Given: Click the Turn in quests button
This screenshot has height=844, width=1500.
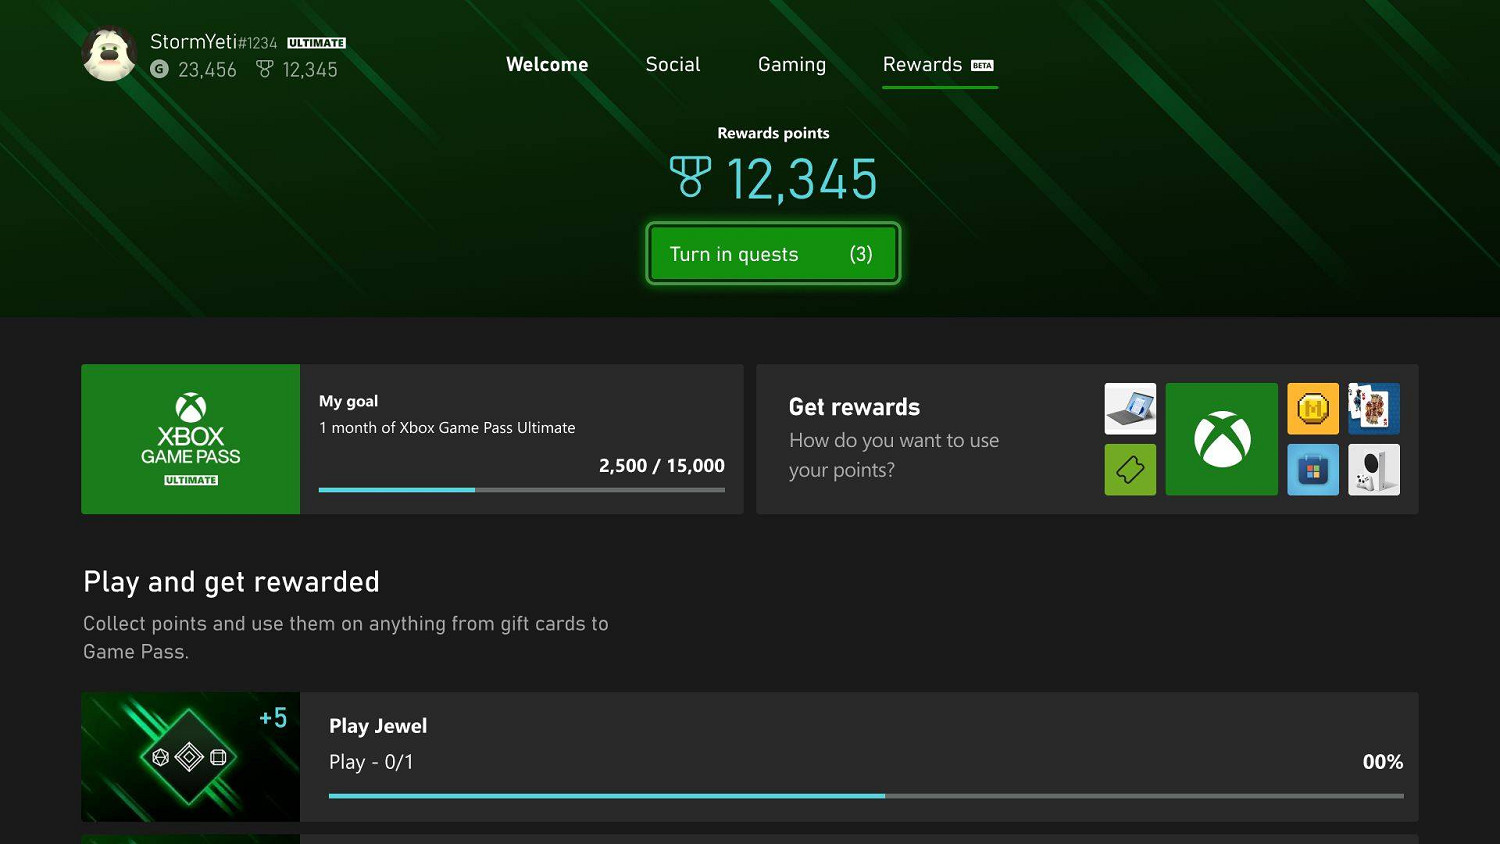Looking at the screenshot, I should click(772, 253).
